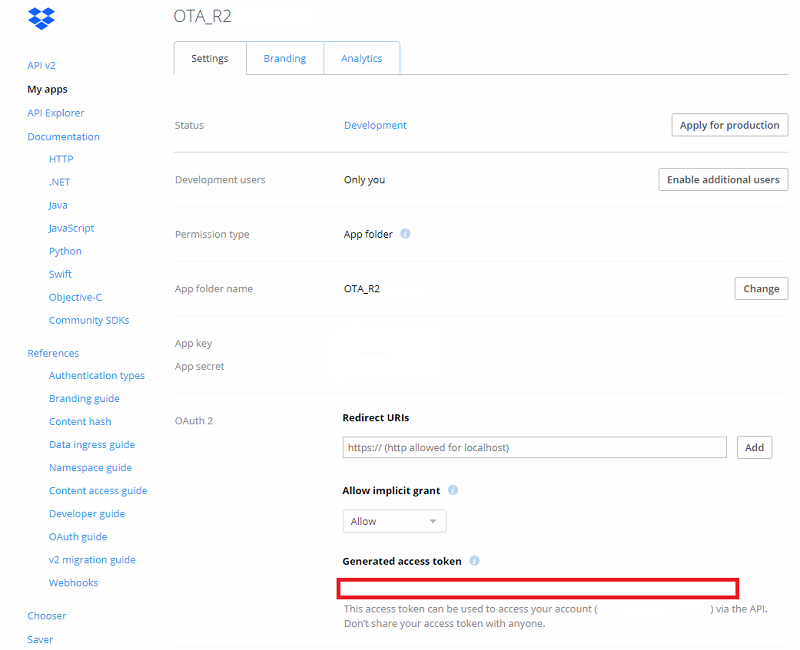Image resolution: width=800 pixels, height=650 pixels.
Task: Click Add redirect URI button
Action: (x=754, y=447)
